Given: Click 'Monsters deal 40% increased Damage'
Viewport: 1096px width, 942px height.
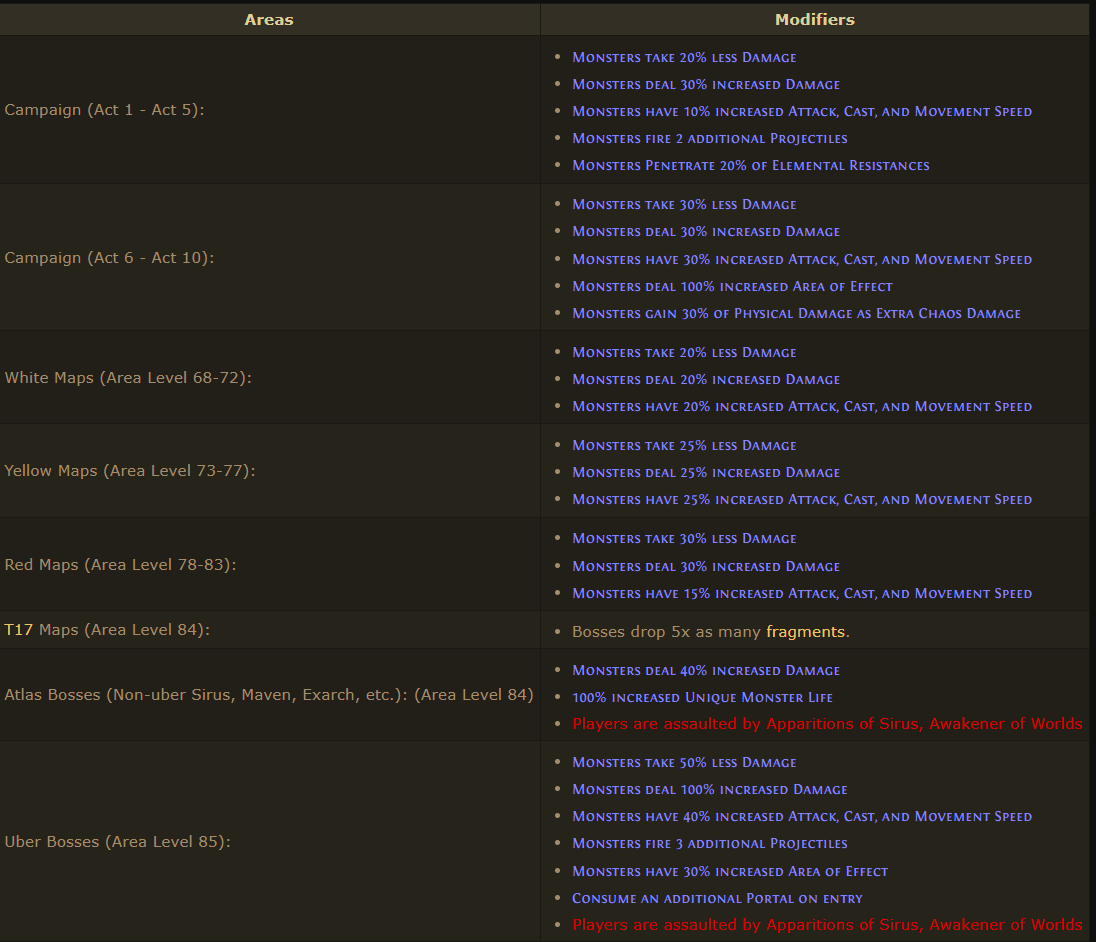Looking at the screenshot, I should pyautogui.click(x=706, y=671).
